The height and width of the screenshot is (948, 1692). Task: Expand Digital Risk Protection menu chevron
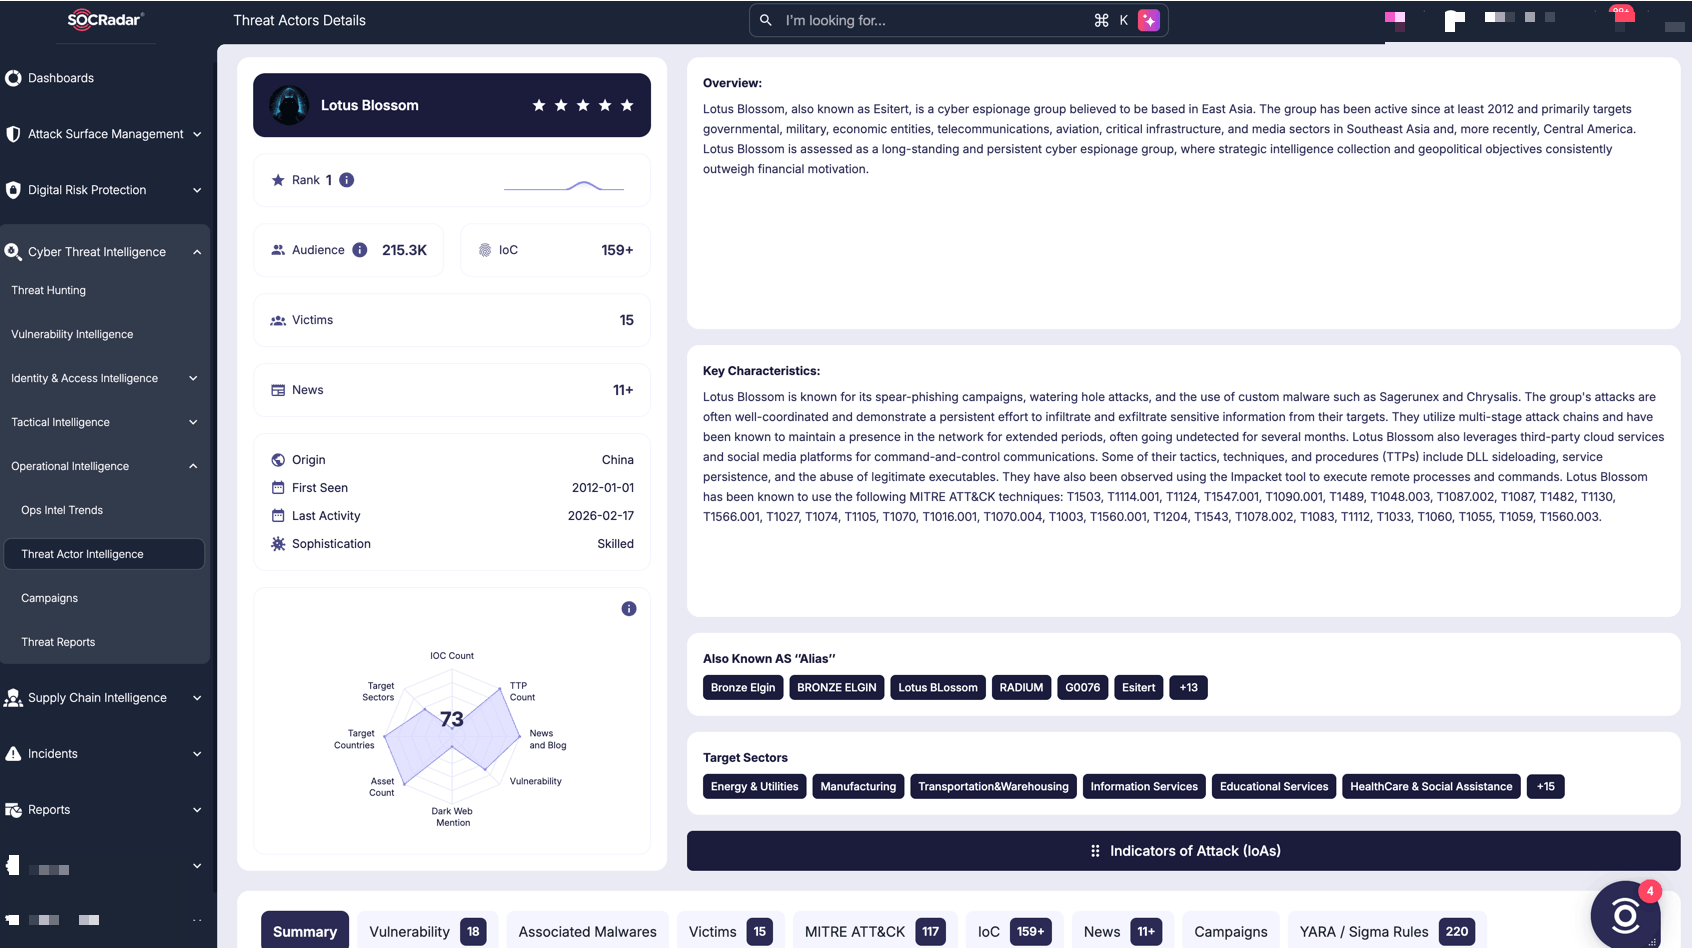click(197, 190)
